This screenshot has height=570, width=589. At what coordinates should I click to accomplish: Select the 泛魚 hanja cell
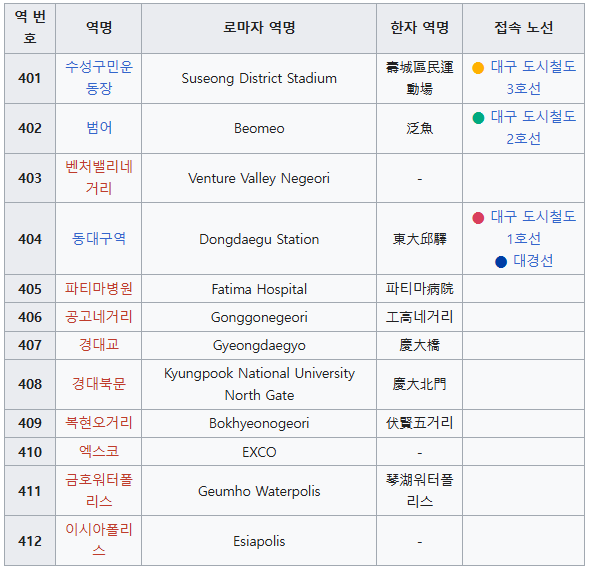coord(420,128)
